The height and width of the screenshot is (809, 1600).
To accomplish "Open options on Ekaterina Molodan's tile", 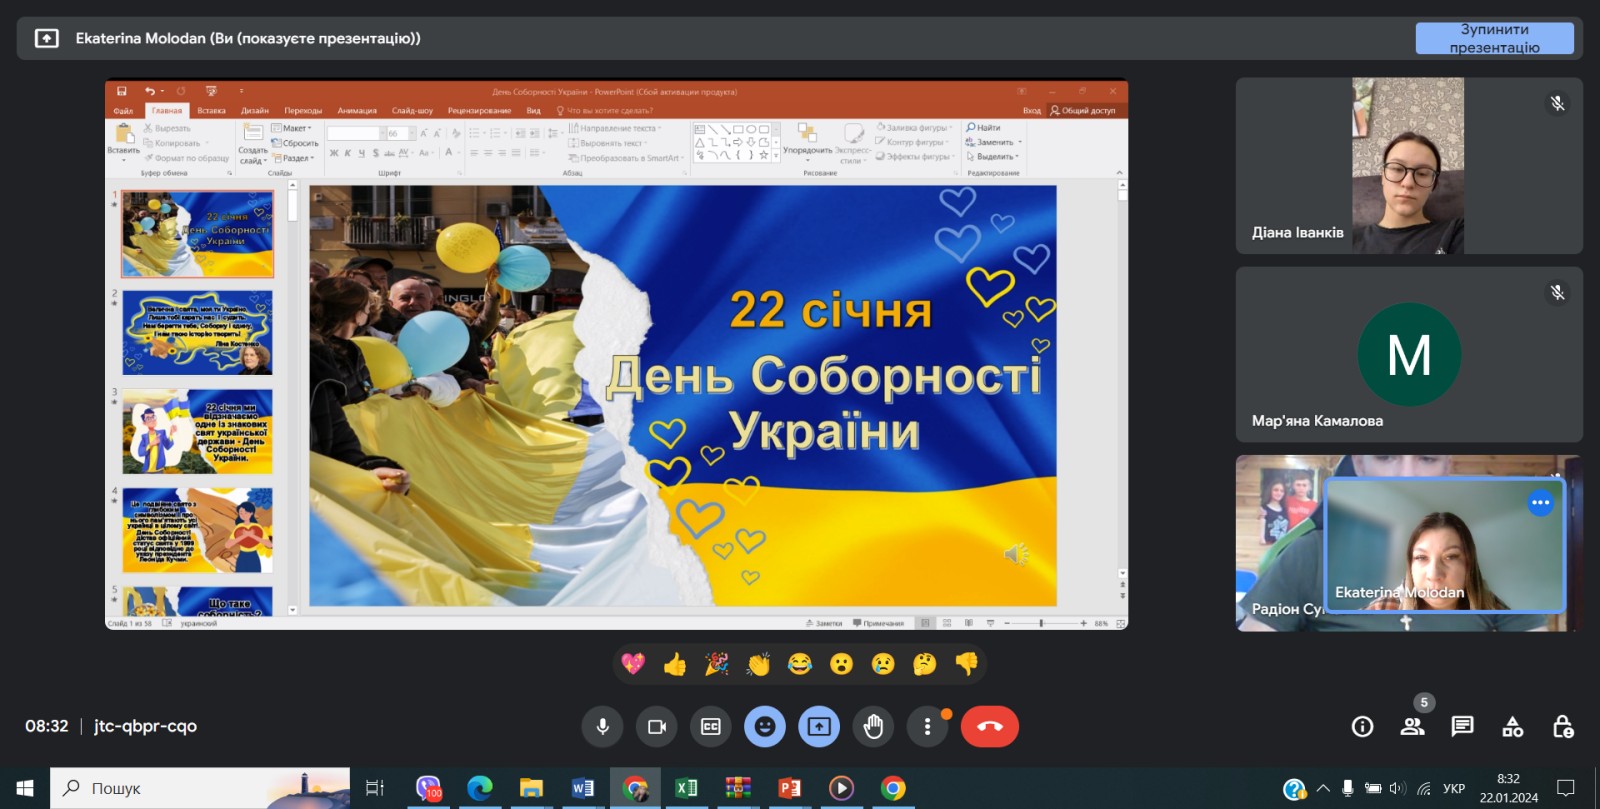I will click(x=1540, y=503).
